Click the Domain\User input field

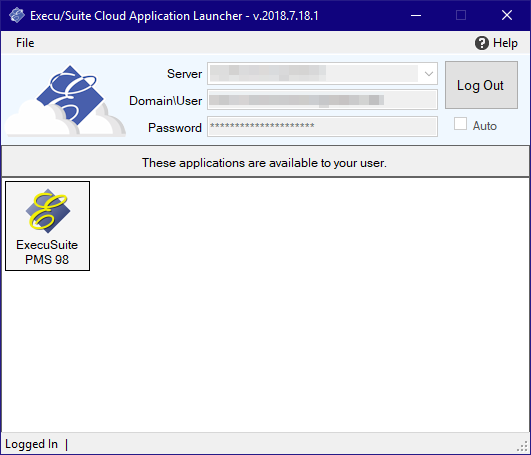322,100
